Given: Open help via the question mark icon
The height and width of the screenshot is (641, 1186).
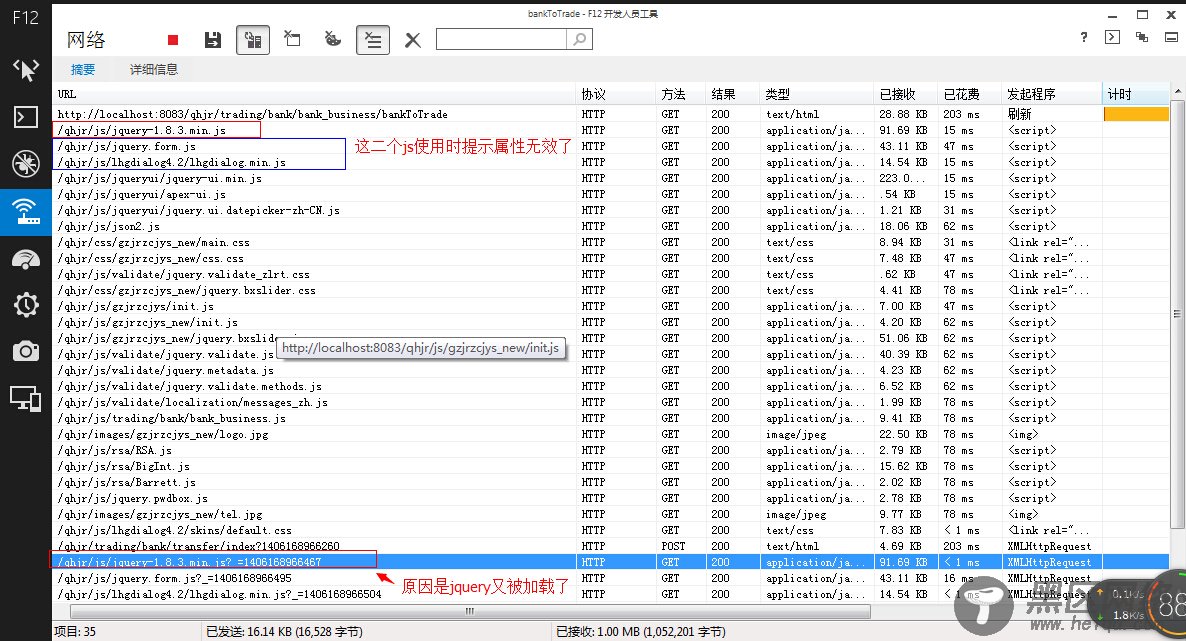Looking at the screenshot, I should 1084,37.
